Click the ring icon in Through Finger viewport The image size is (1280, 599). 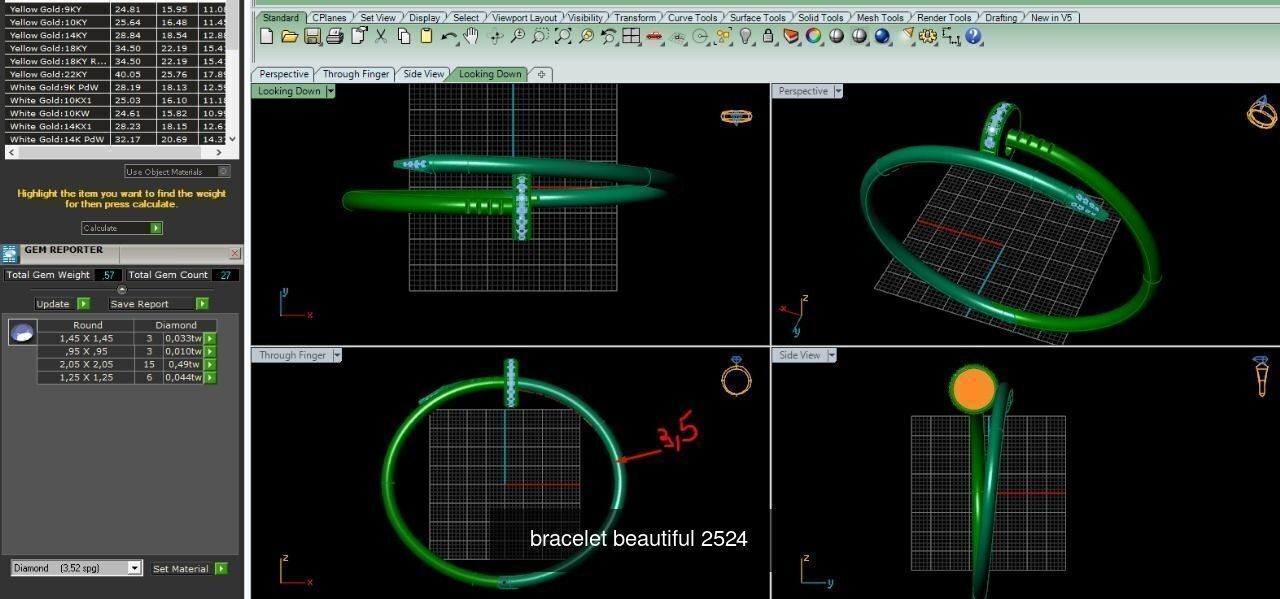tap(736, 377)
